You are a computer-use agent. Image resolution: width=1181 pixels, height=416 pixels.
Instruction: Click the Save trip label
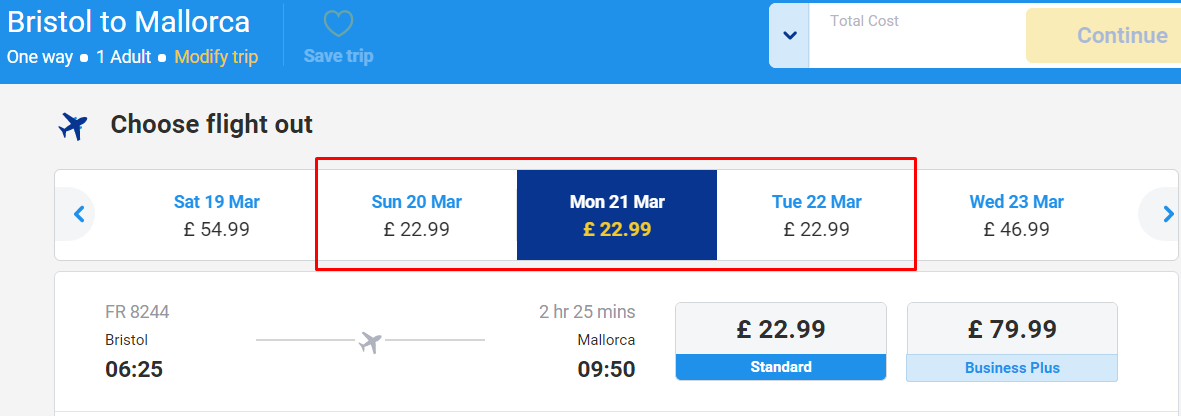click(x=338, y=57)
